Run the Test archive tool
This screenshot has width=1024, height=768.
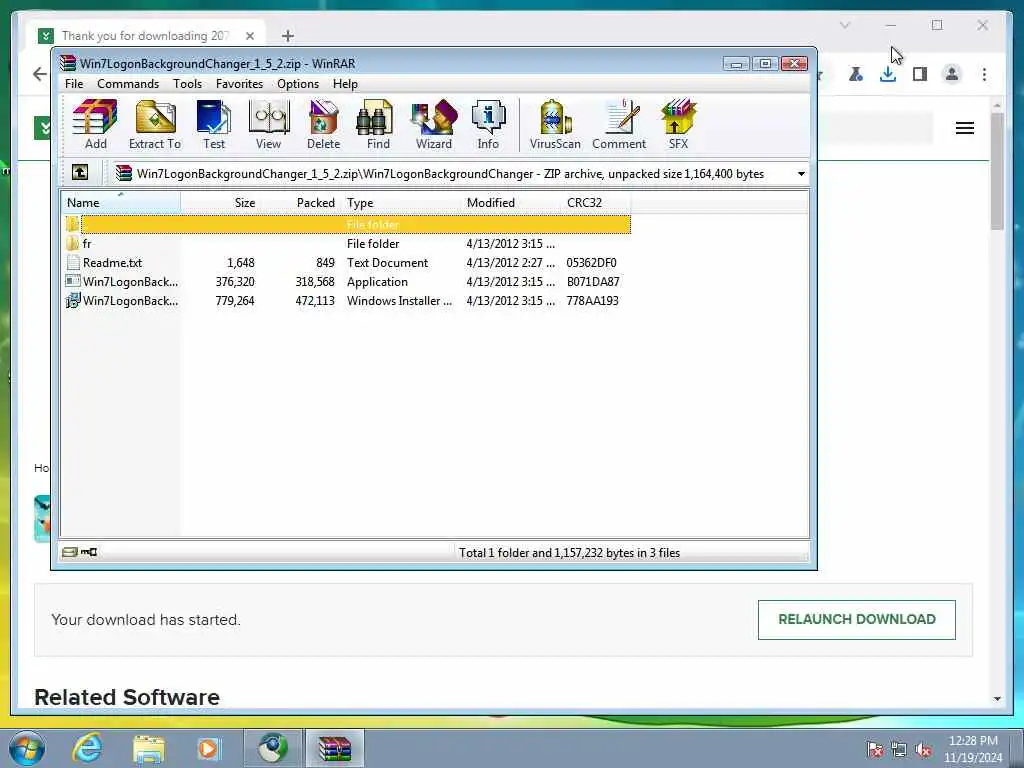(214, 125)
